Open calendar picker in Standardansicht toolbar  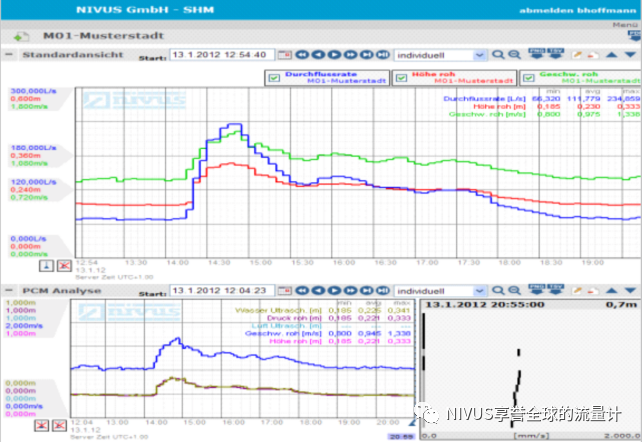click(285, 54)
